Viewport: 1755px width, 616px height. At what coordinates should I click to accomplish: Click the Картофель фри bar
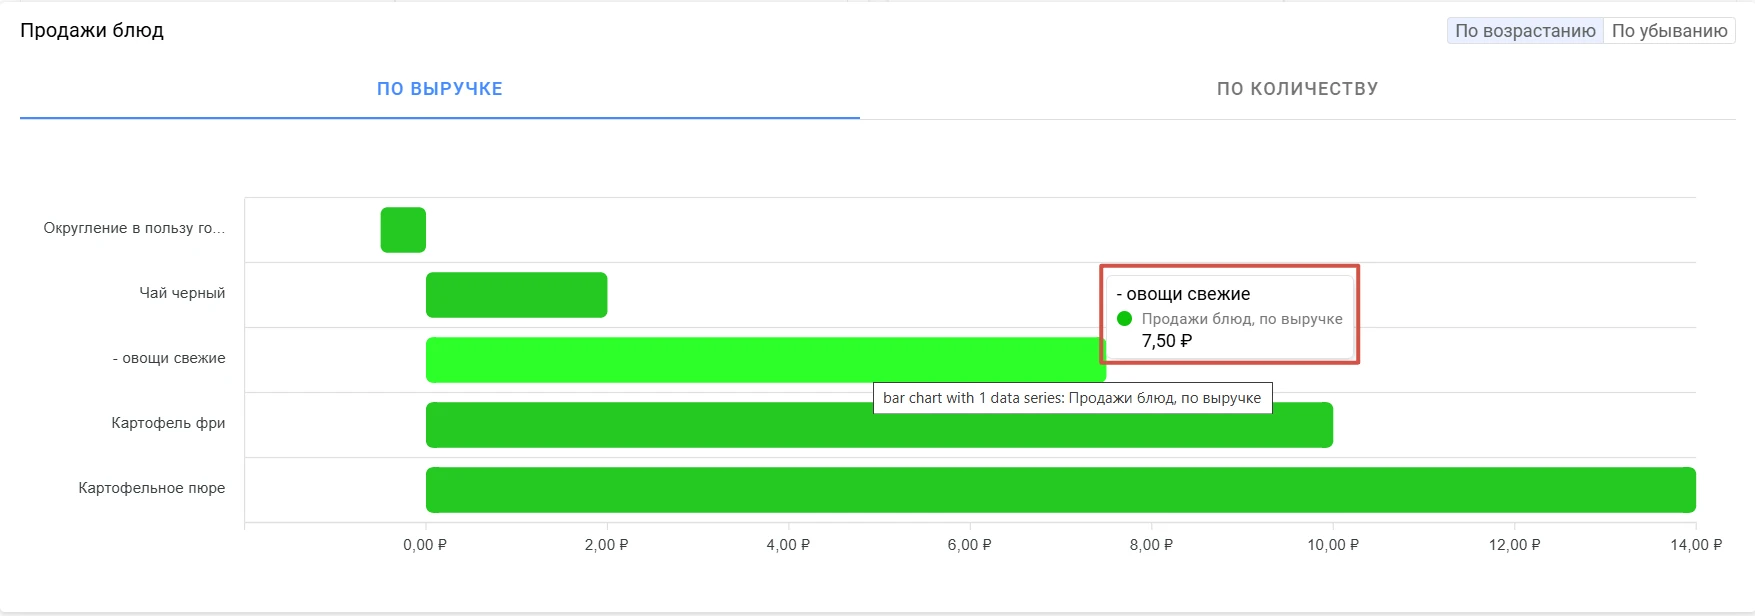tap(879, 425)
